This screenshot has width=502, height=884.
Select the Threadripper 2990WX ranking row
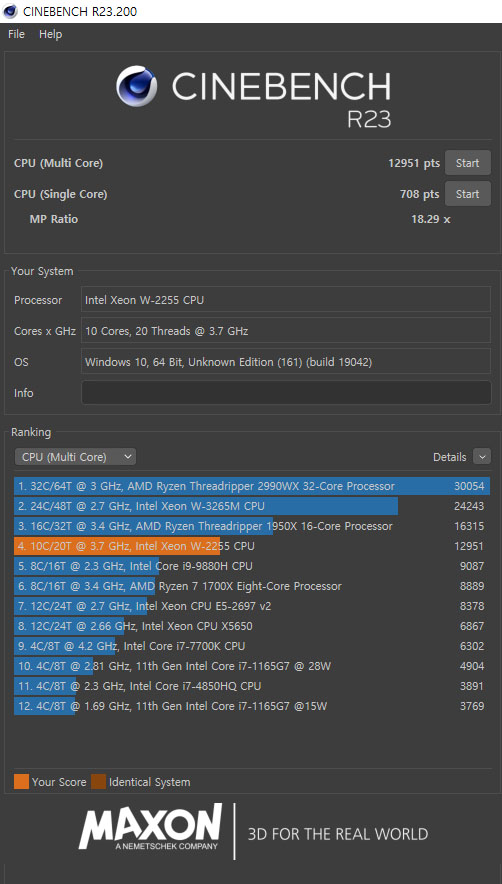click(252, 487)
